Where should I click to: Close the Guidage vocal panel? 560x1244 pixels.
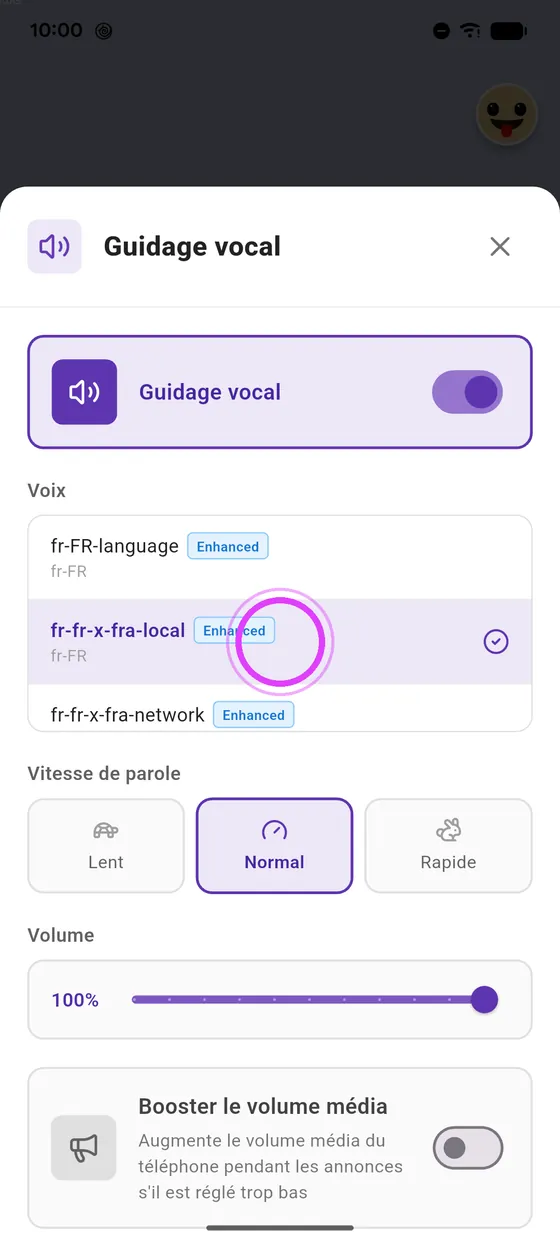click(x=500, y=246)
